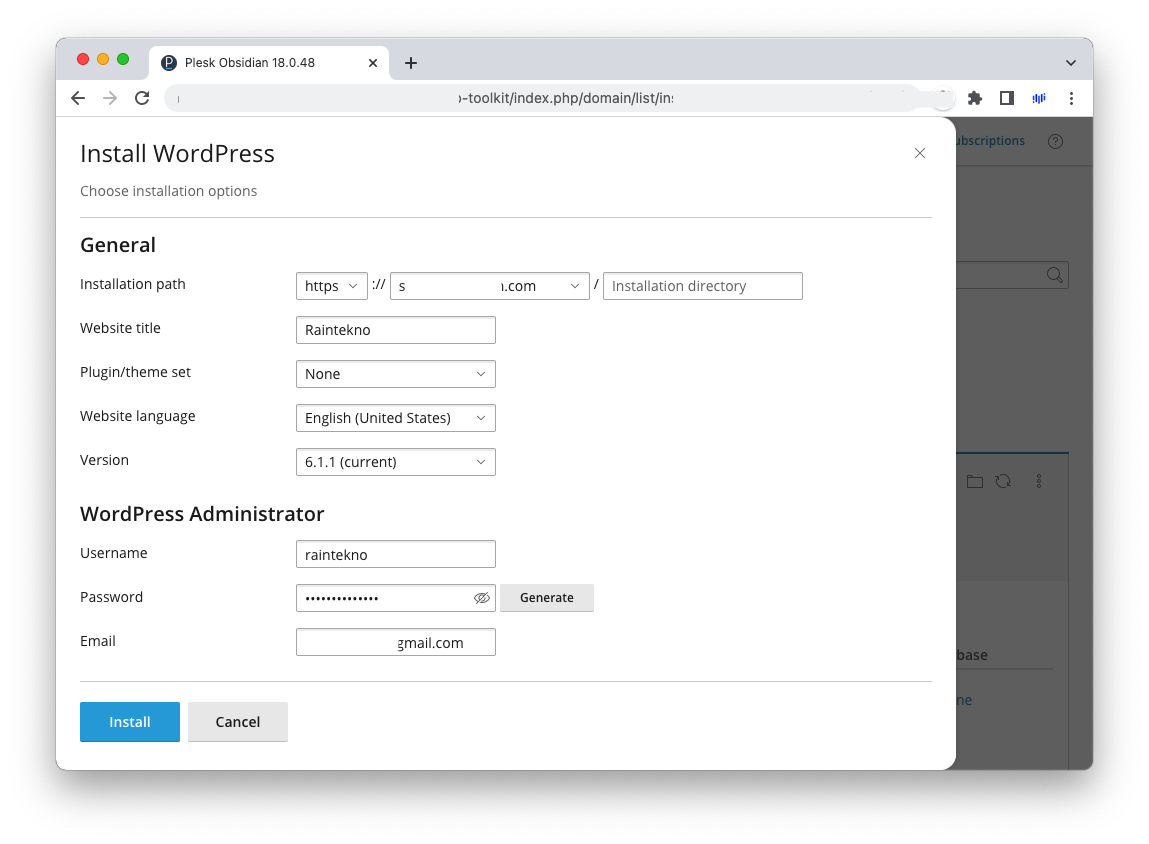The width and height of the screenshot is (1149, 844).
Task: Select WordPress version 6.1.1 dropdown
Action: coord(395,462)
